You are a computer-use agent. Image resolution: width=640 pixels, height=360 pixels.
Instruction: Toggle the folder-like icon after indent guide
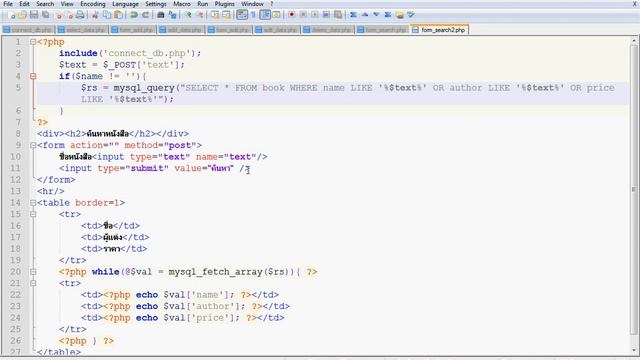tap(276, 15)
